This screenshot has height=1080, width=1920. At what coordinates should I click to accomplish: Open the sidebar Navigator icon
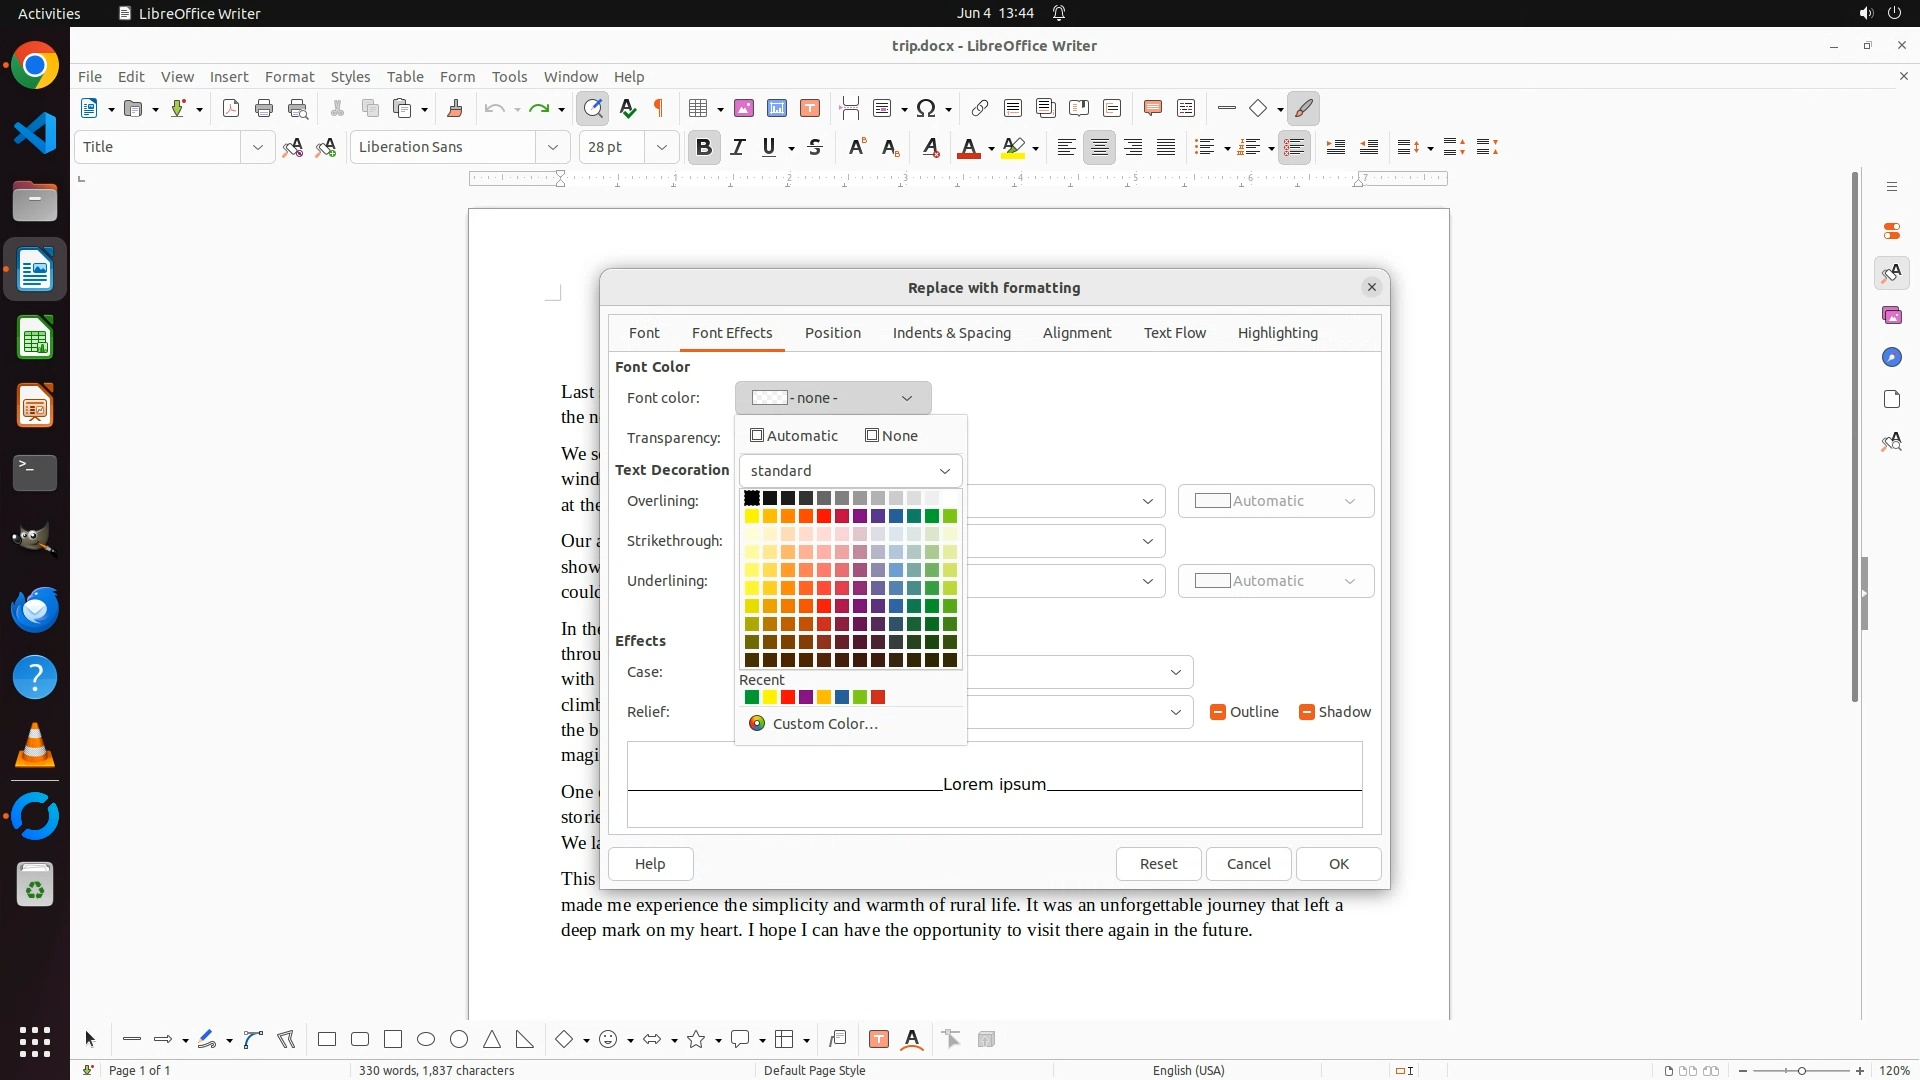tap(1891, 357)
